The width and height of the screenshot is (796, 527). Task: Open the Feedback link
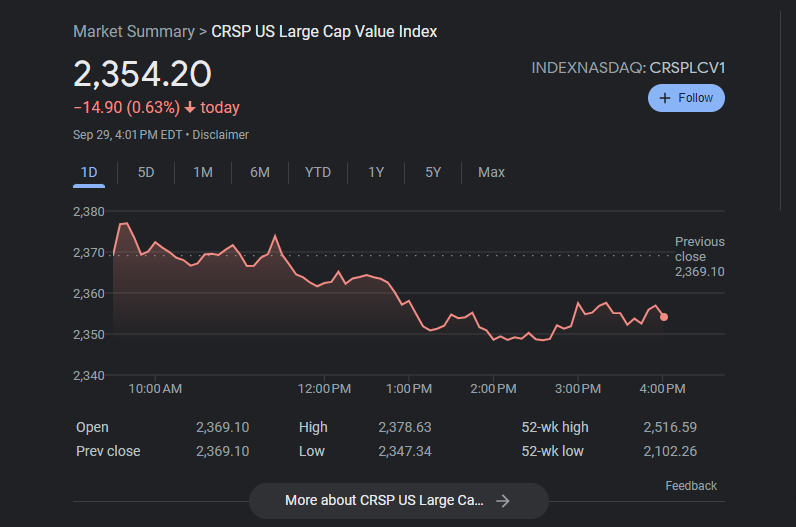(x=691, y=486)
